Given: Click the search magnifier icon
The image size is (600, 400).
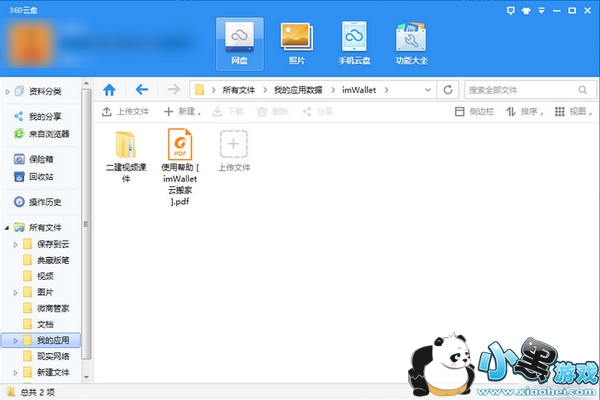Looking at the screenshot, I should pos(583,90).
